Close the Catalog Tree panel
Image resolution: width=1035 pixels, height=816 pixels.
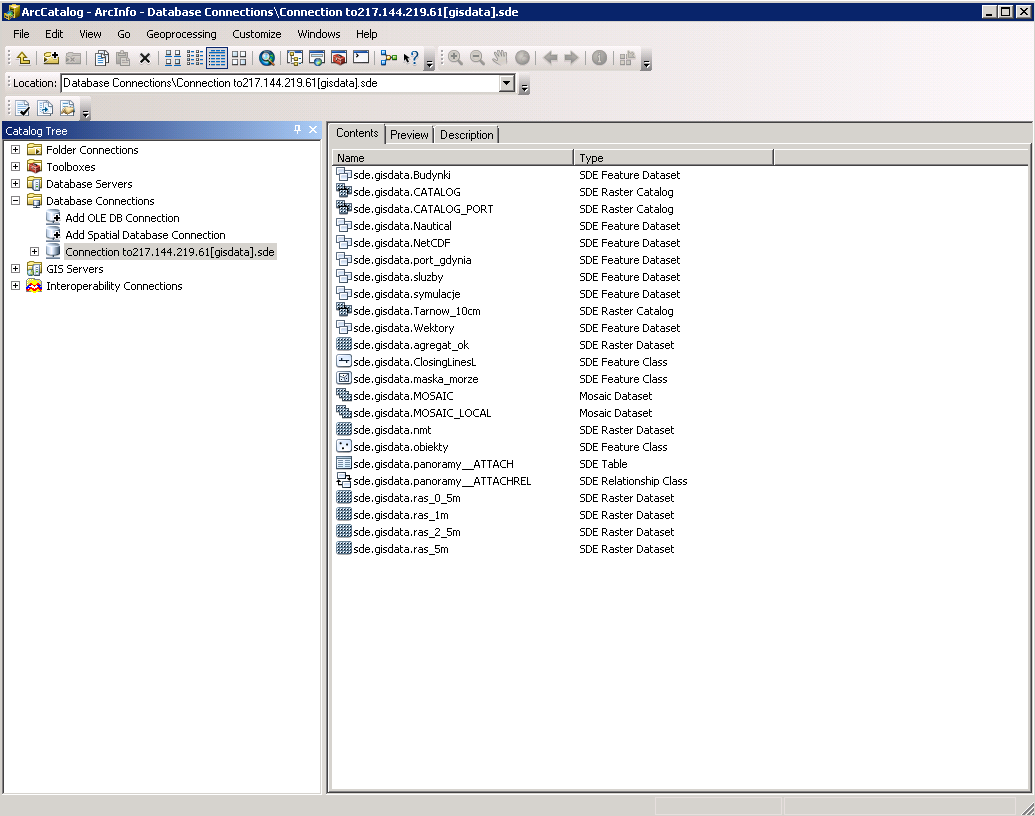pyautogui.click(x=313, y=130)
